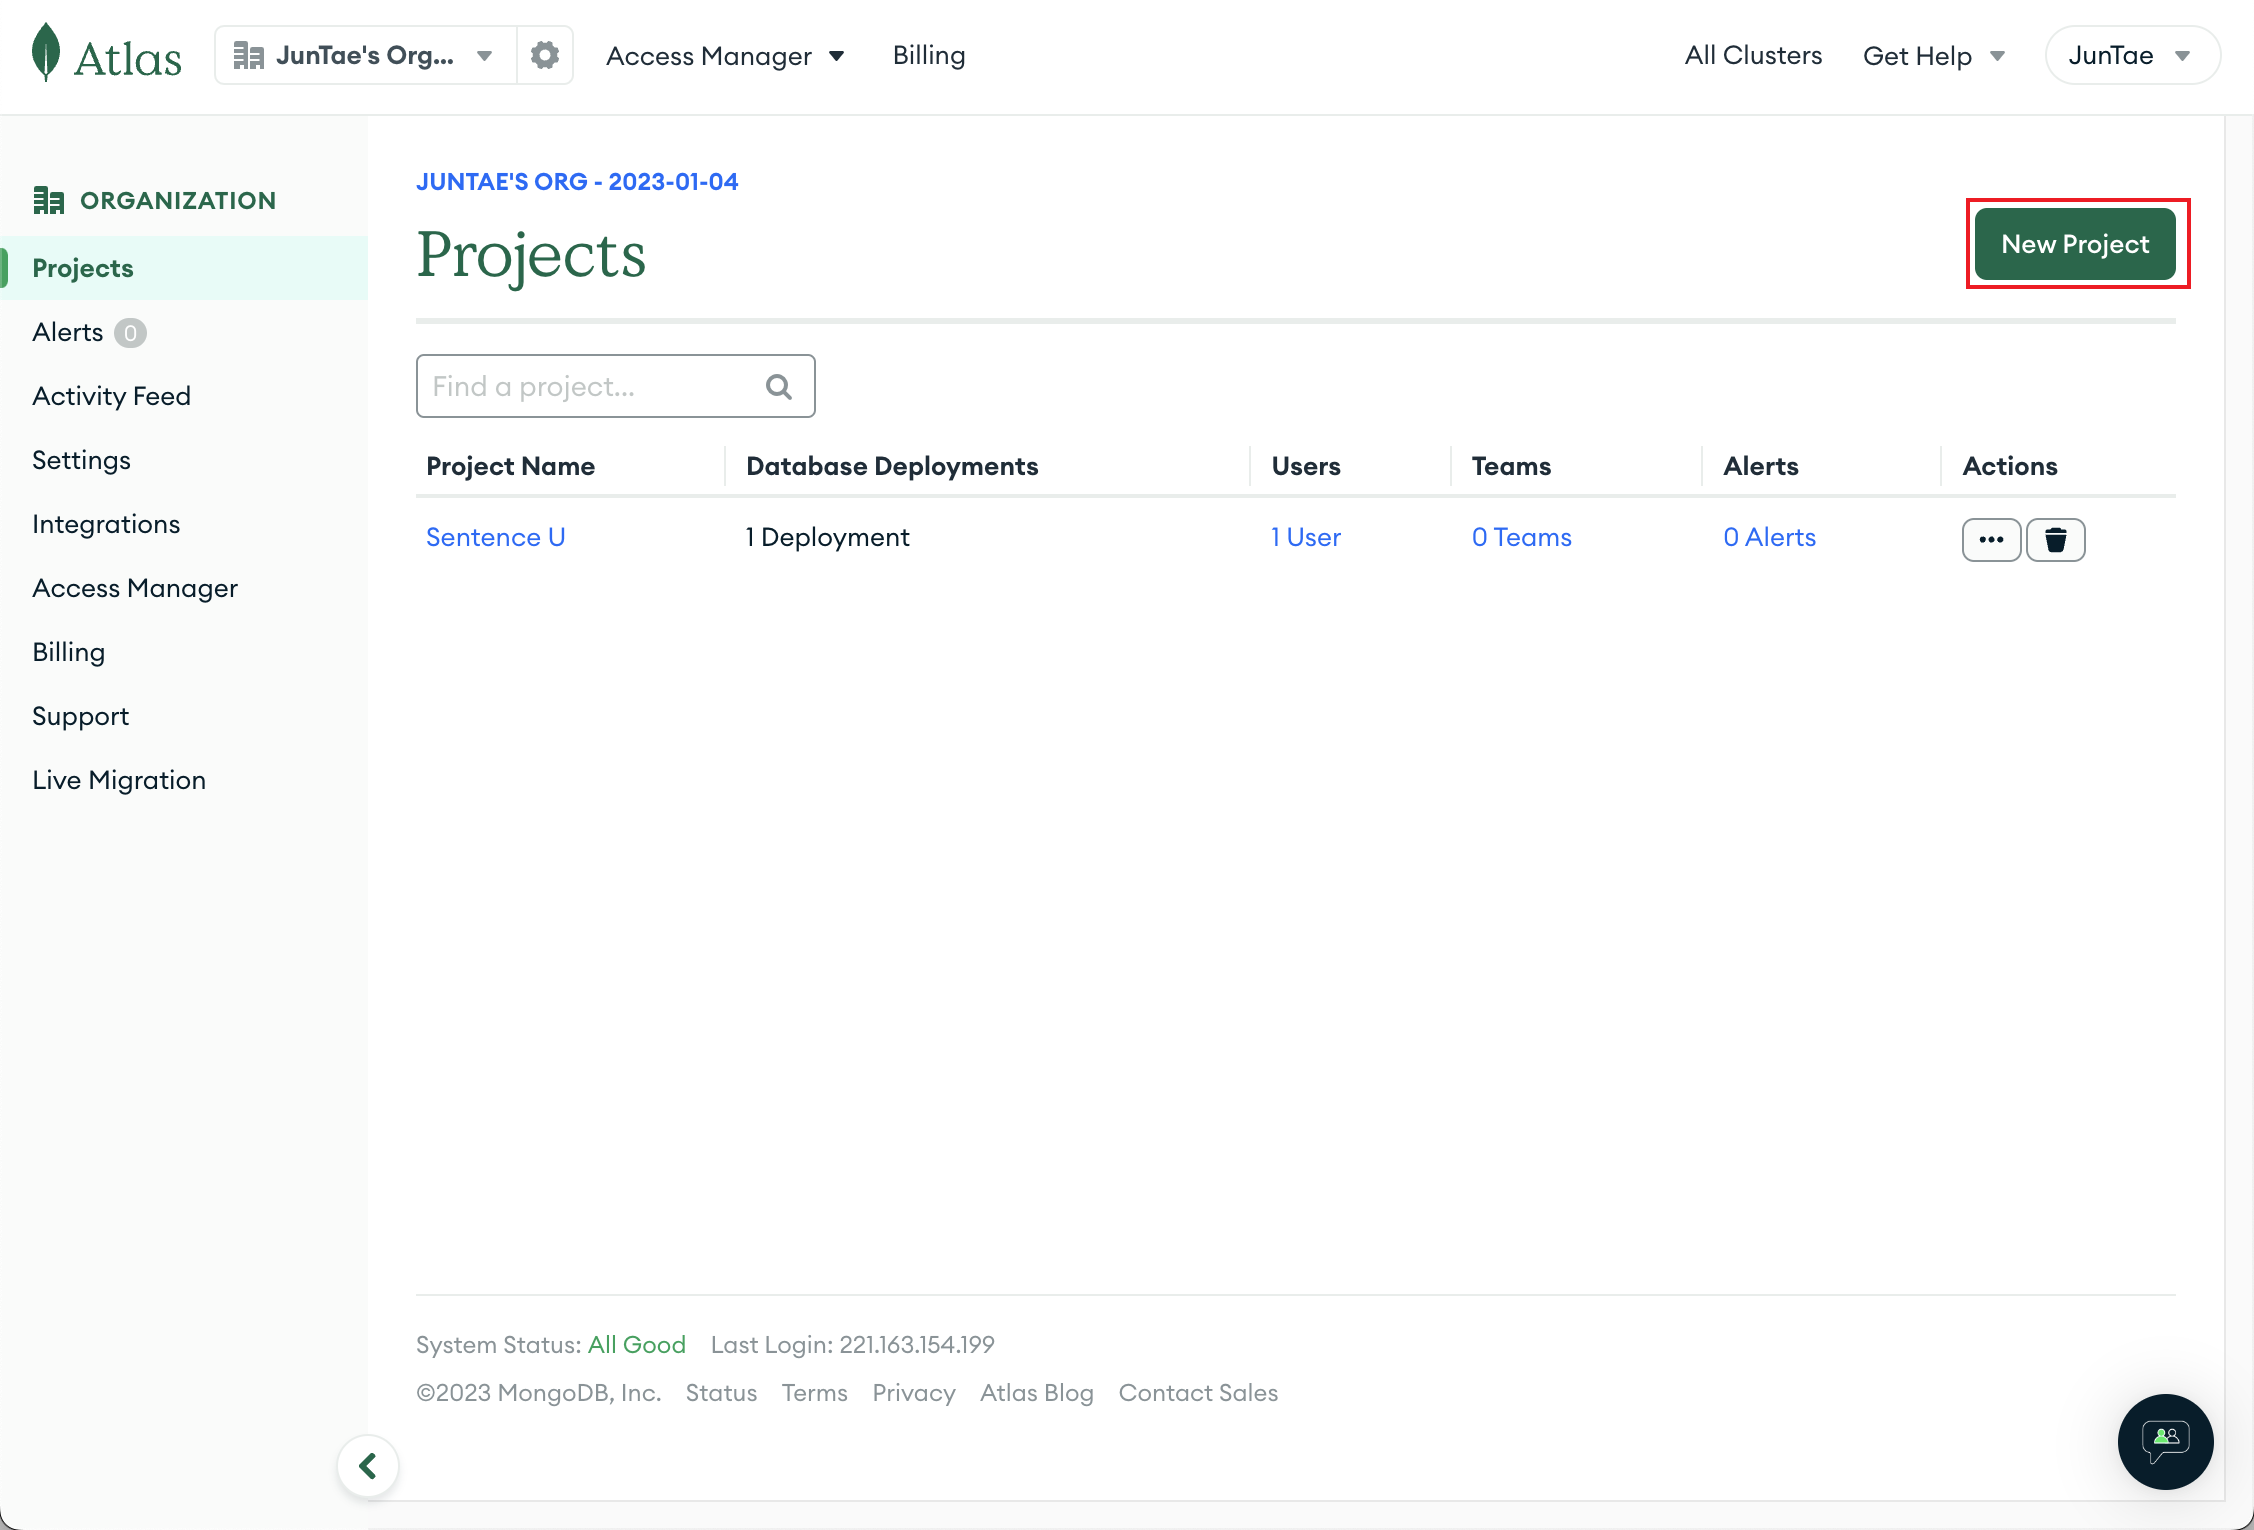Open the JunTae user account menu
Viewport: 2254px width, 1530px height.
pos(2131,56)
